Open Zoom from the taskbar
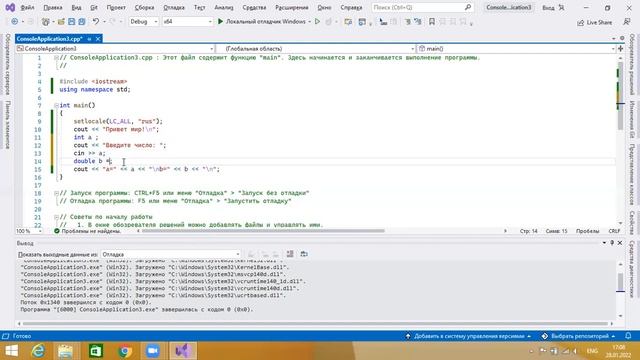This screenshot has width=640, height=360. (x=153, y=351)
